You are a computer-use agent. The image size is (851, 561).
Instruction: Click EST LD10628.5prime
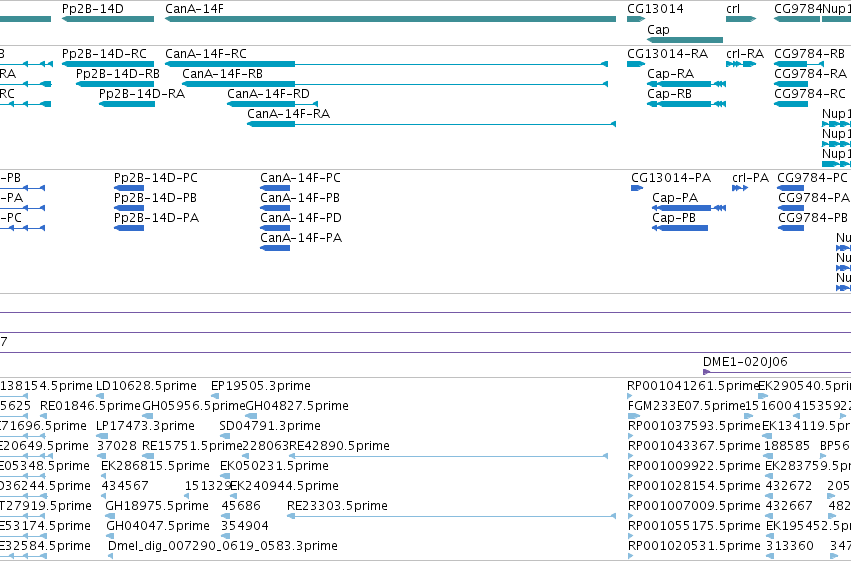coord(146,386)
